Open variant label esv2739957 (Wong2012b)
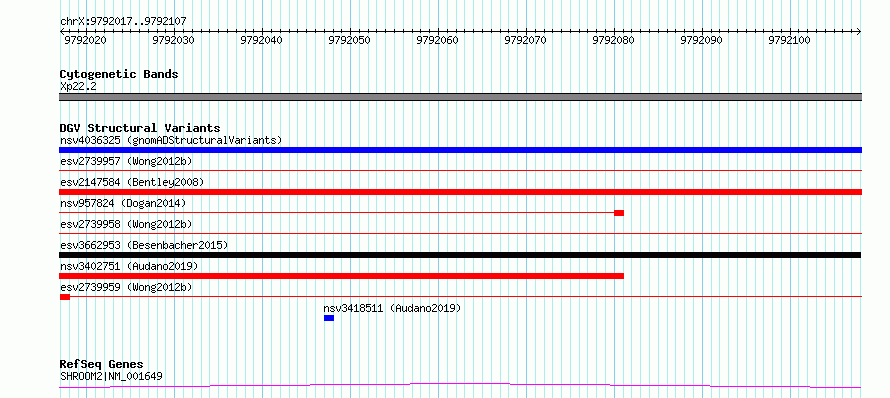The width and height of the screenshot is (890, 398). click(126, 161)
